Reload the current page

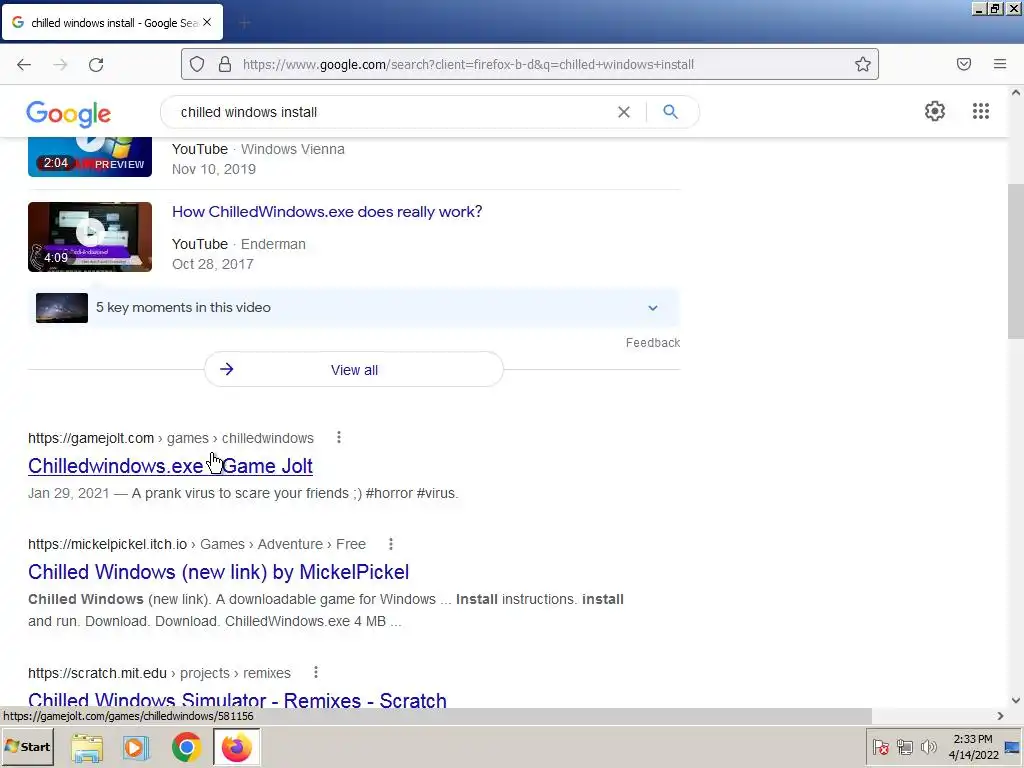[96, 64]
